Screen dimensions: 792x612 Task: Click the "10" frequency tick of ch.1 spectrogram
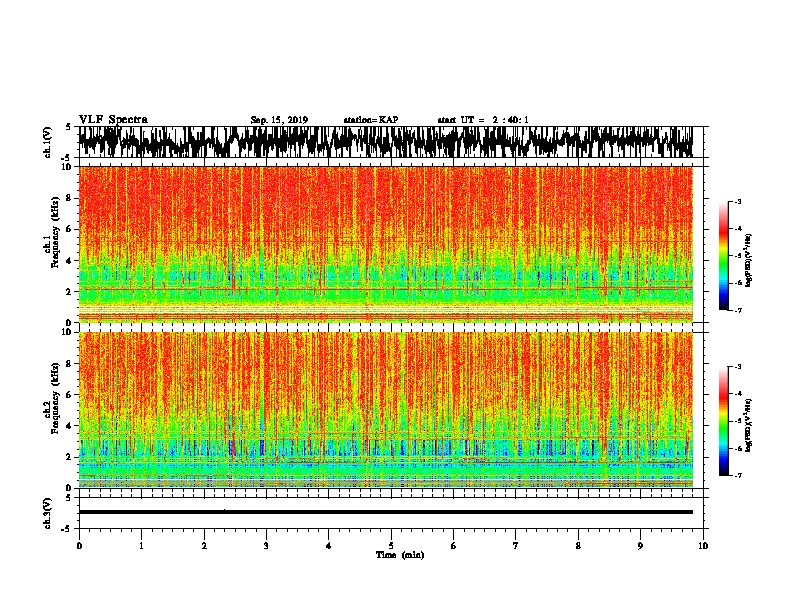pyautogui.click(x=67, y=167)
